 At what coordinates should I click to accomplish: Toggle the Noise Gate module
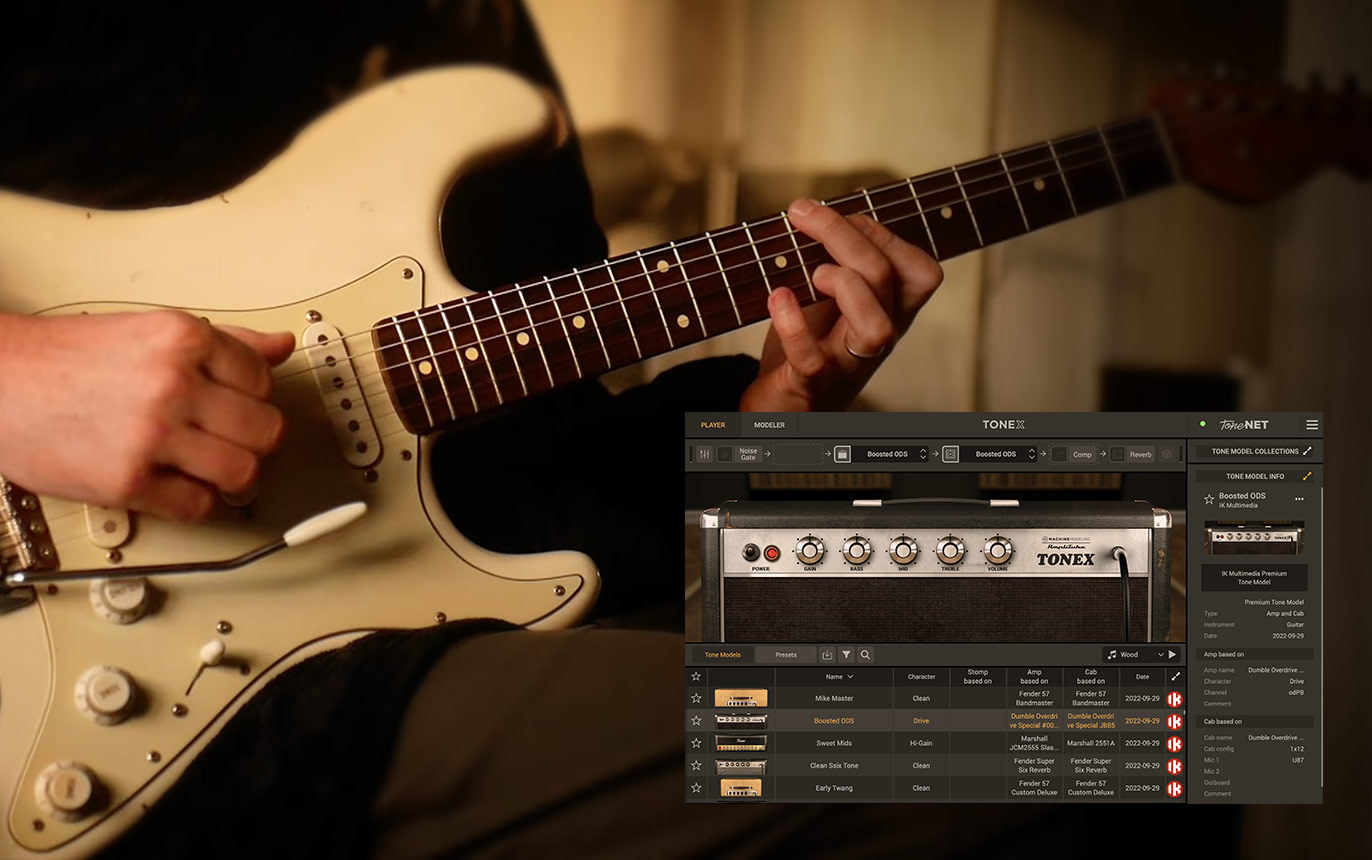[726, 454]
